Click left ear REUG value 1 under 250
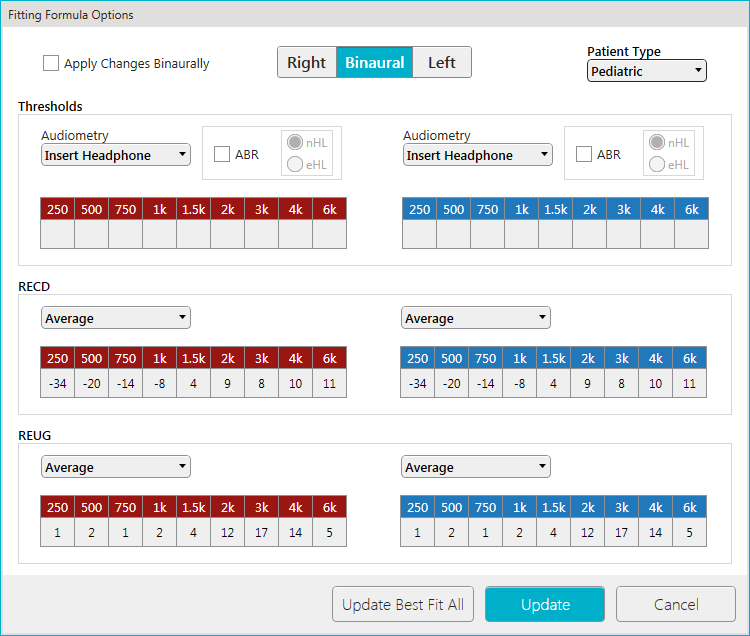Screen dimensions: 750x636 [418, 532]
